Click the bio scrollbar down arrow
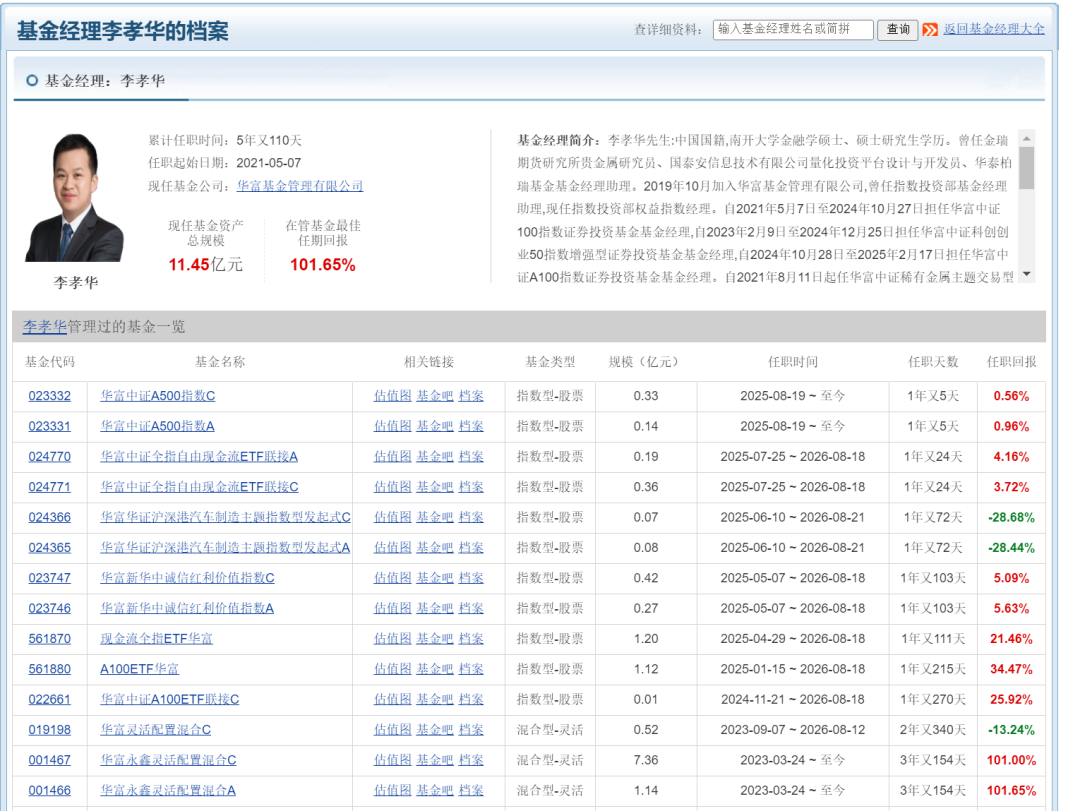The height and width of the screenshot is (811, 1080). point(1026,274)
